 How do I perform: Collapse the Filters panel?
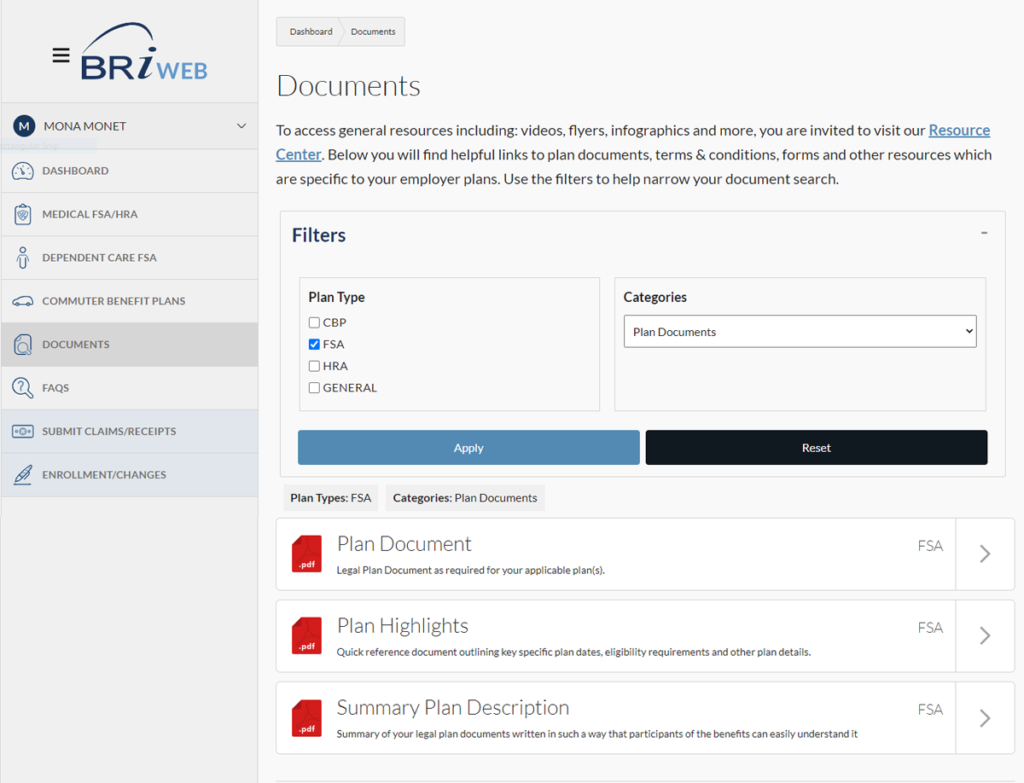pos(984,233)
